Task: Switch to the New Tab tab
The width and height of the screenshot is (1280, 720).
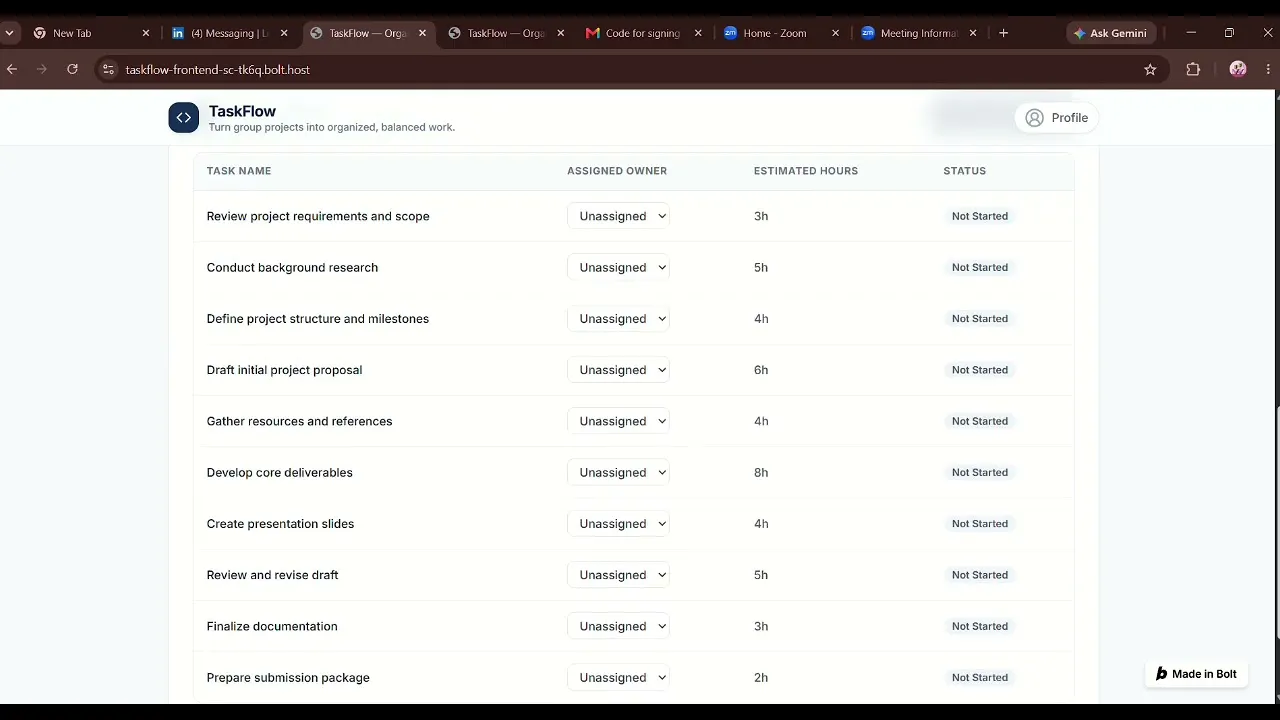Action: [91, 33]
